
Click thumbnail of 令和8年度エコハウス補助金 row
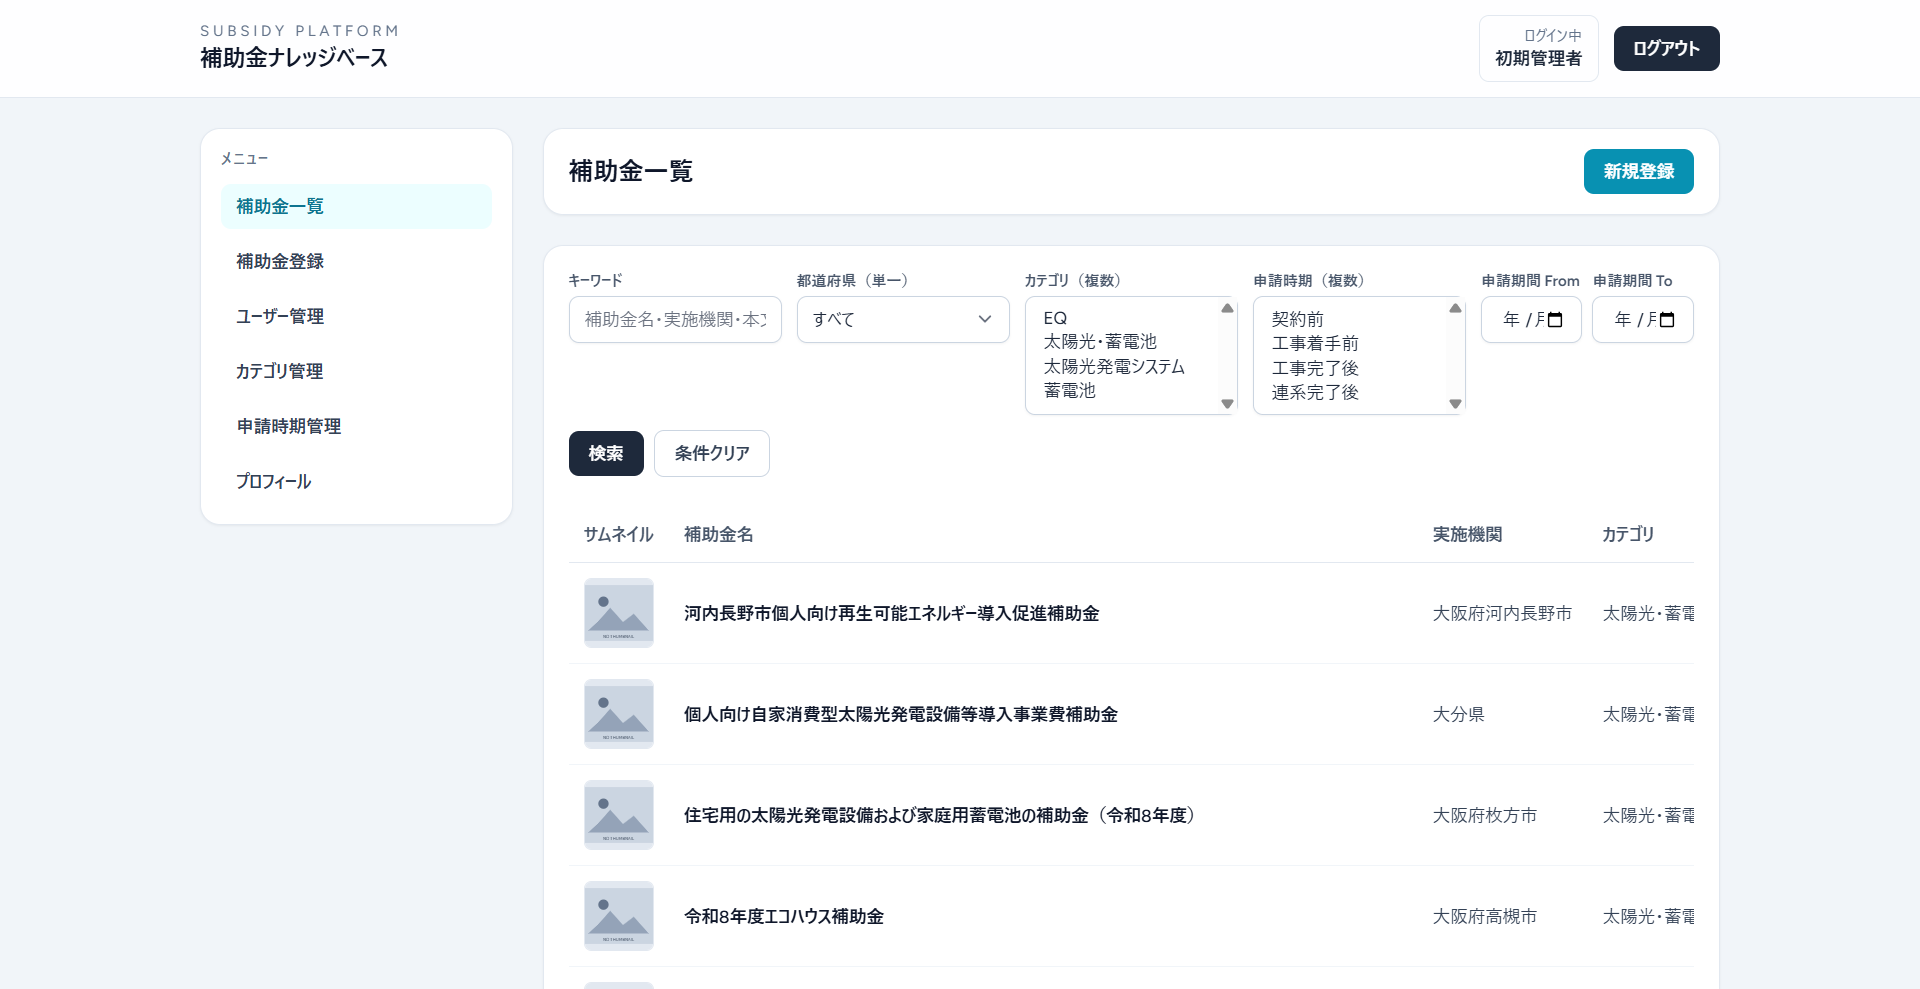click(x=619, y=916)
